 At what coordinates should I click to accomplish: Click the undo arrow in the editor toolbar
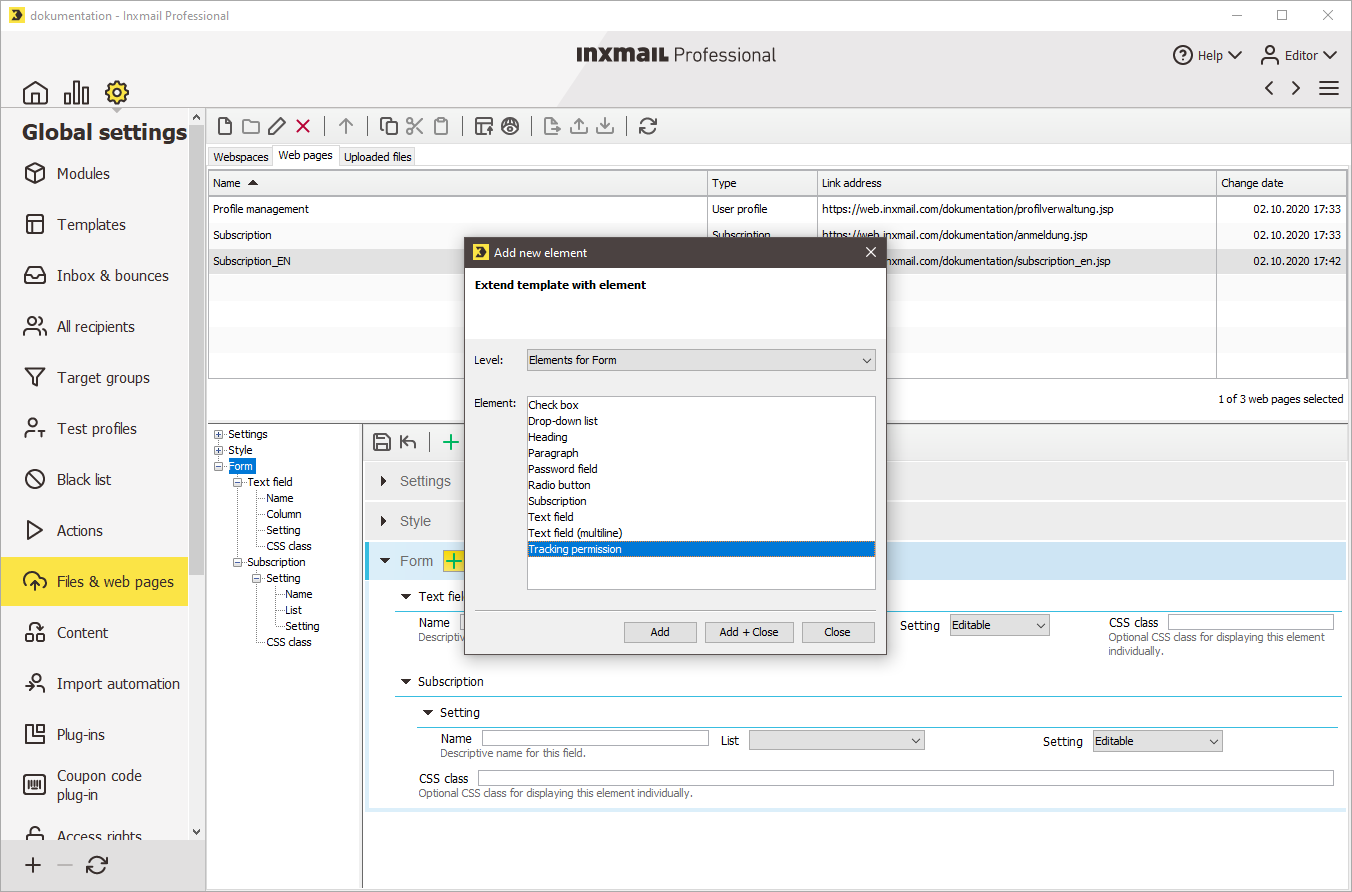click(408, 442)
